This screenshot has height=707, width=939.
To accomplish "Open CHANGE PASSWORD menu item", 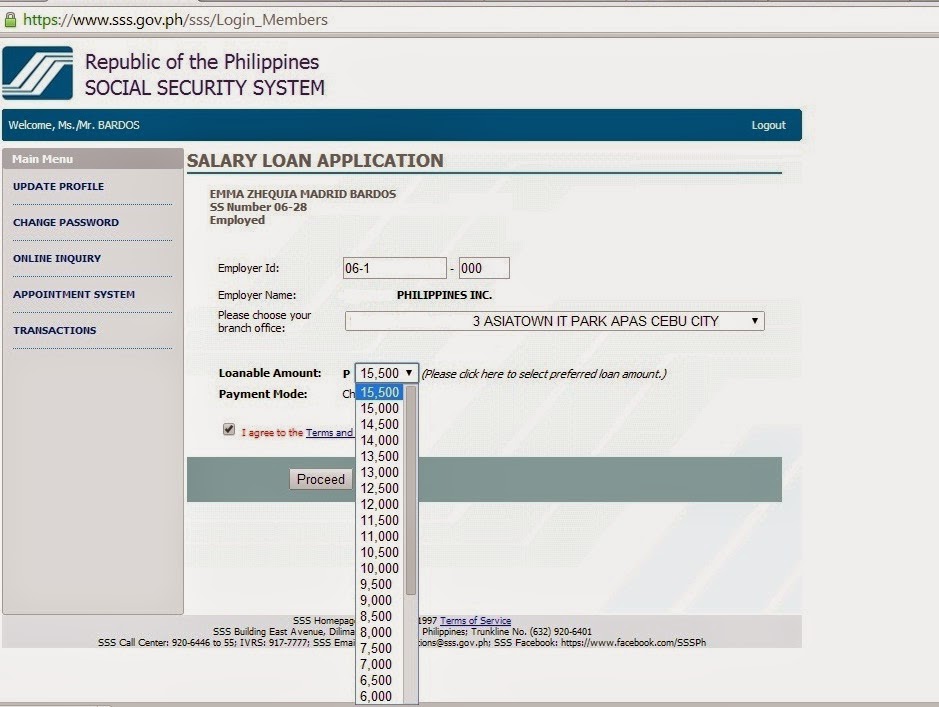I will (66, 223).
